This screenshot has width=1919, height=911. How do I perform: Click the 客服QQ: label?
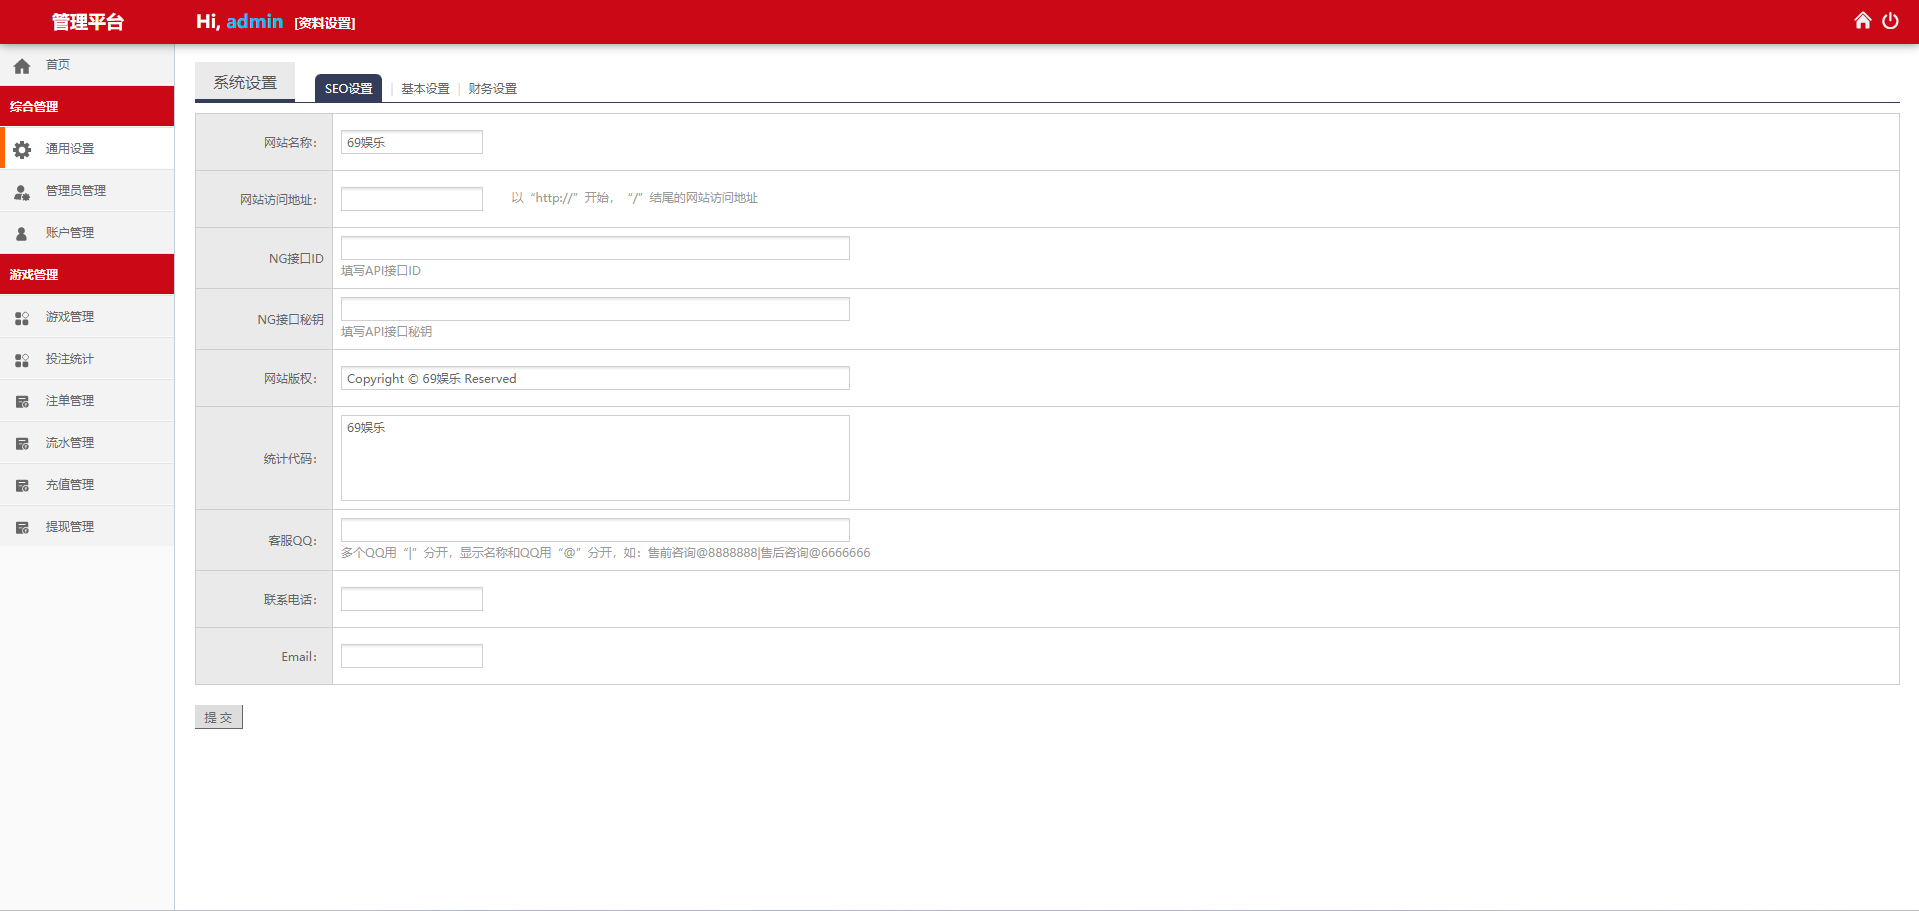click(292, 541)
